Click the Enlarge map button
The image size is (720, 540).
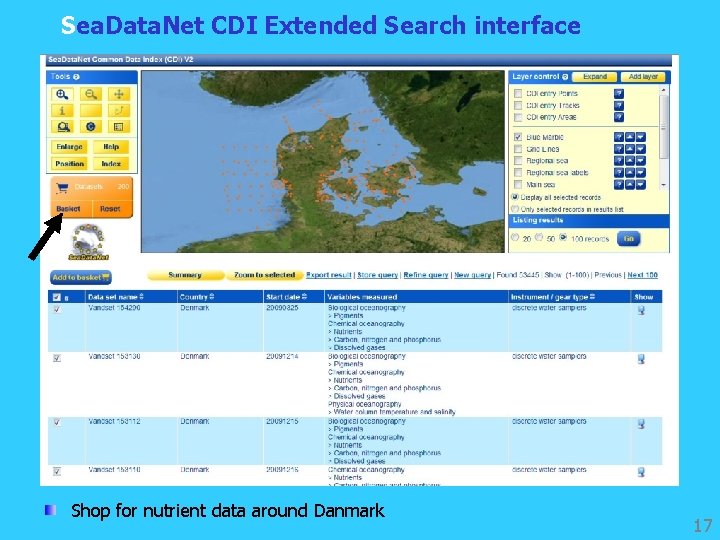69,147
